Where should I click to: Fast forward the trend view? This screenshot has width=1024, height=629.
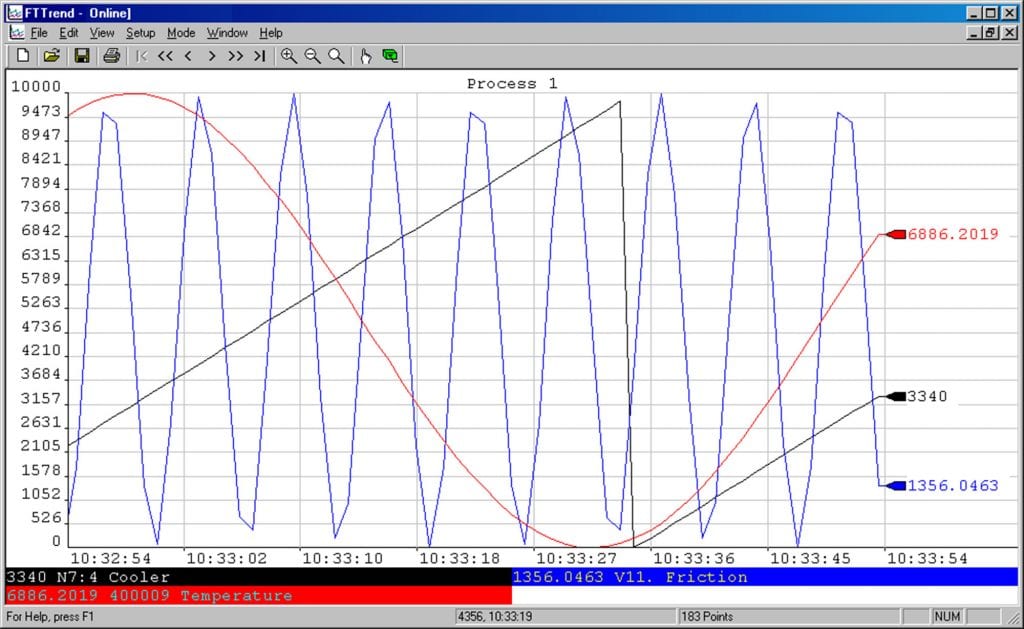click(x=236, y=56)
